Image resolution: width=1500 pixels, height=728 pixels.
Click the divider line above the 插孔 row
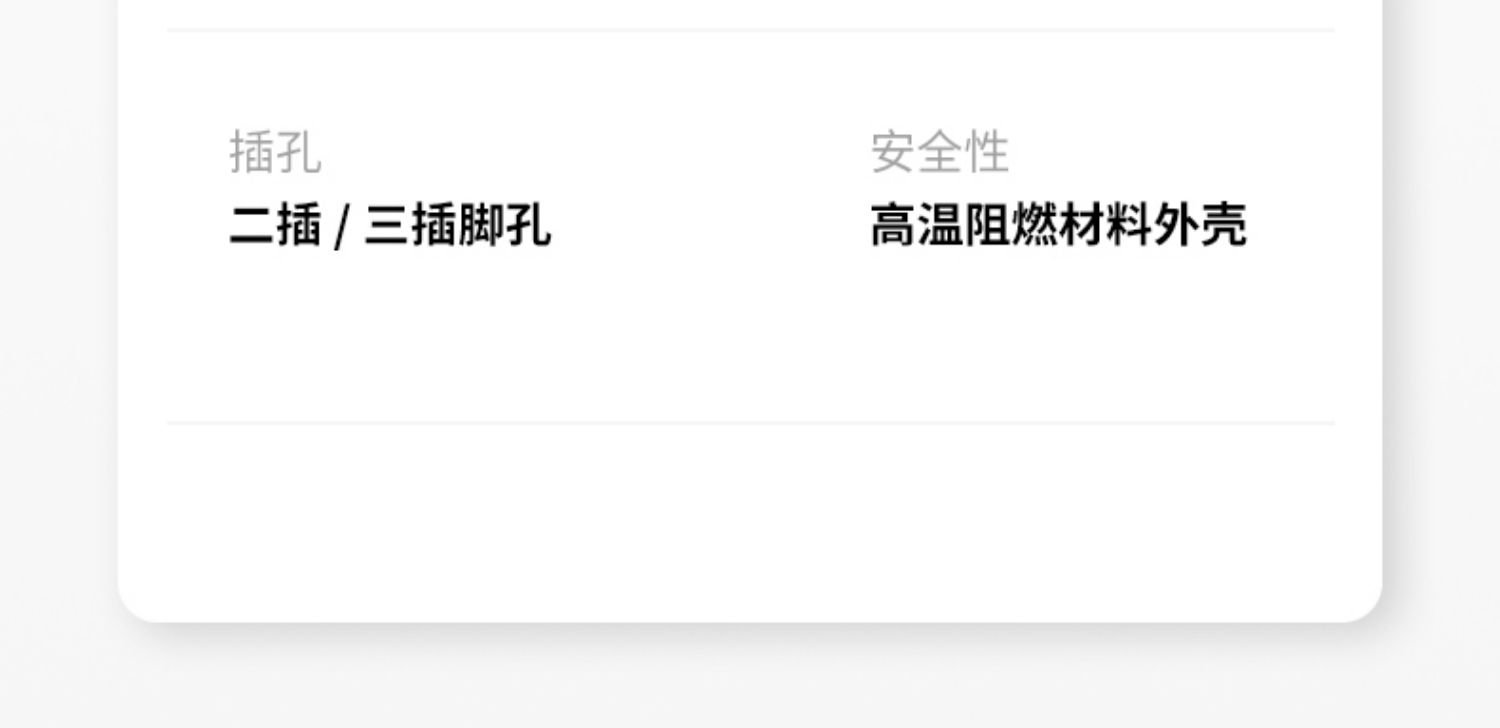[x=750, y=30]
